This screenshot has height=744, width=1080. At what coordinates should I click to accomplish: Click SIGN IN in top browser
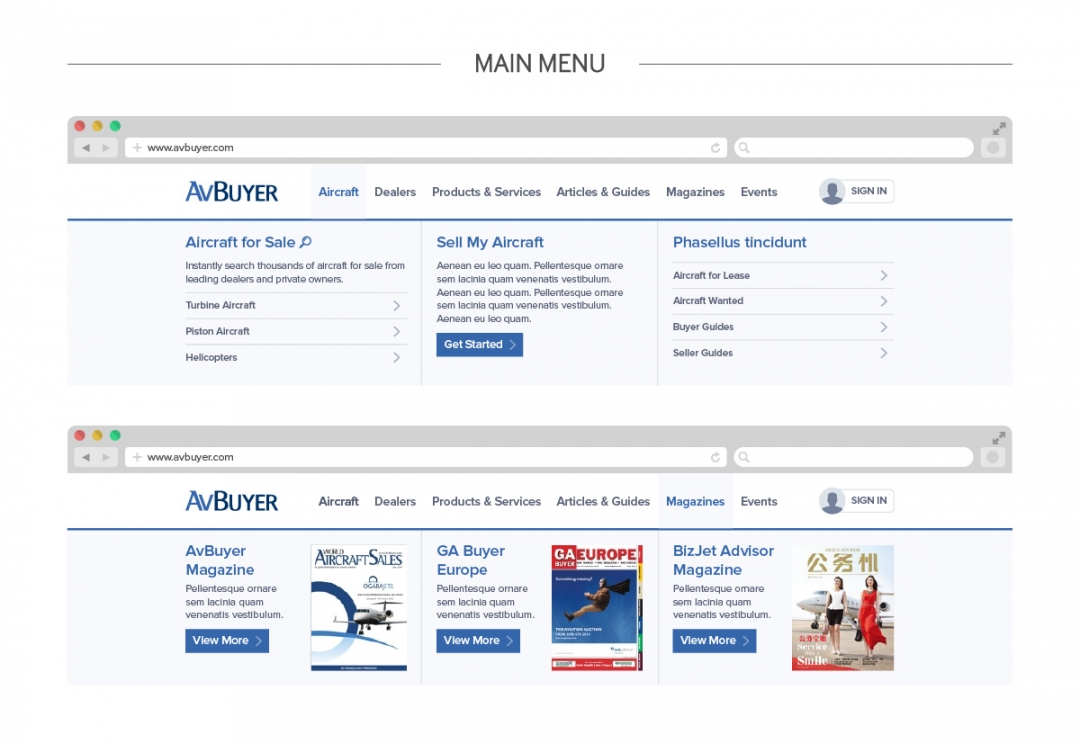pos(869,191)
